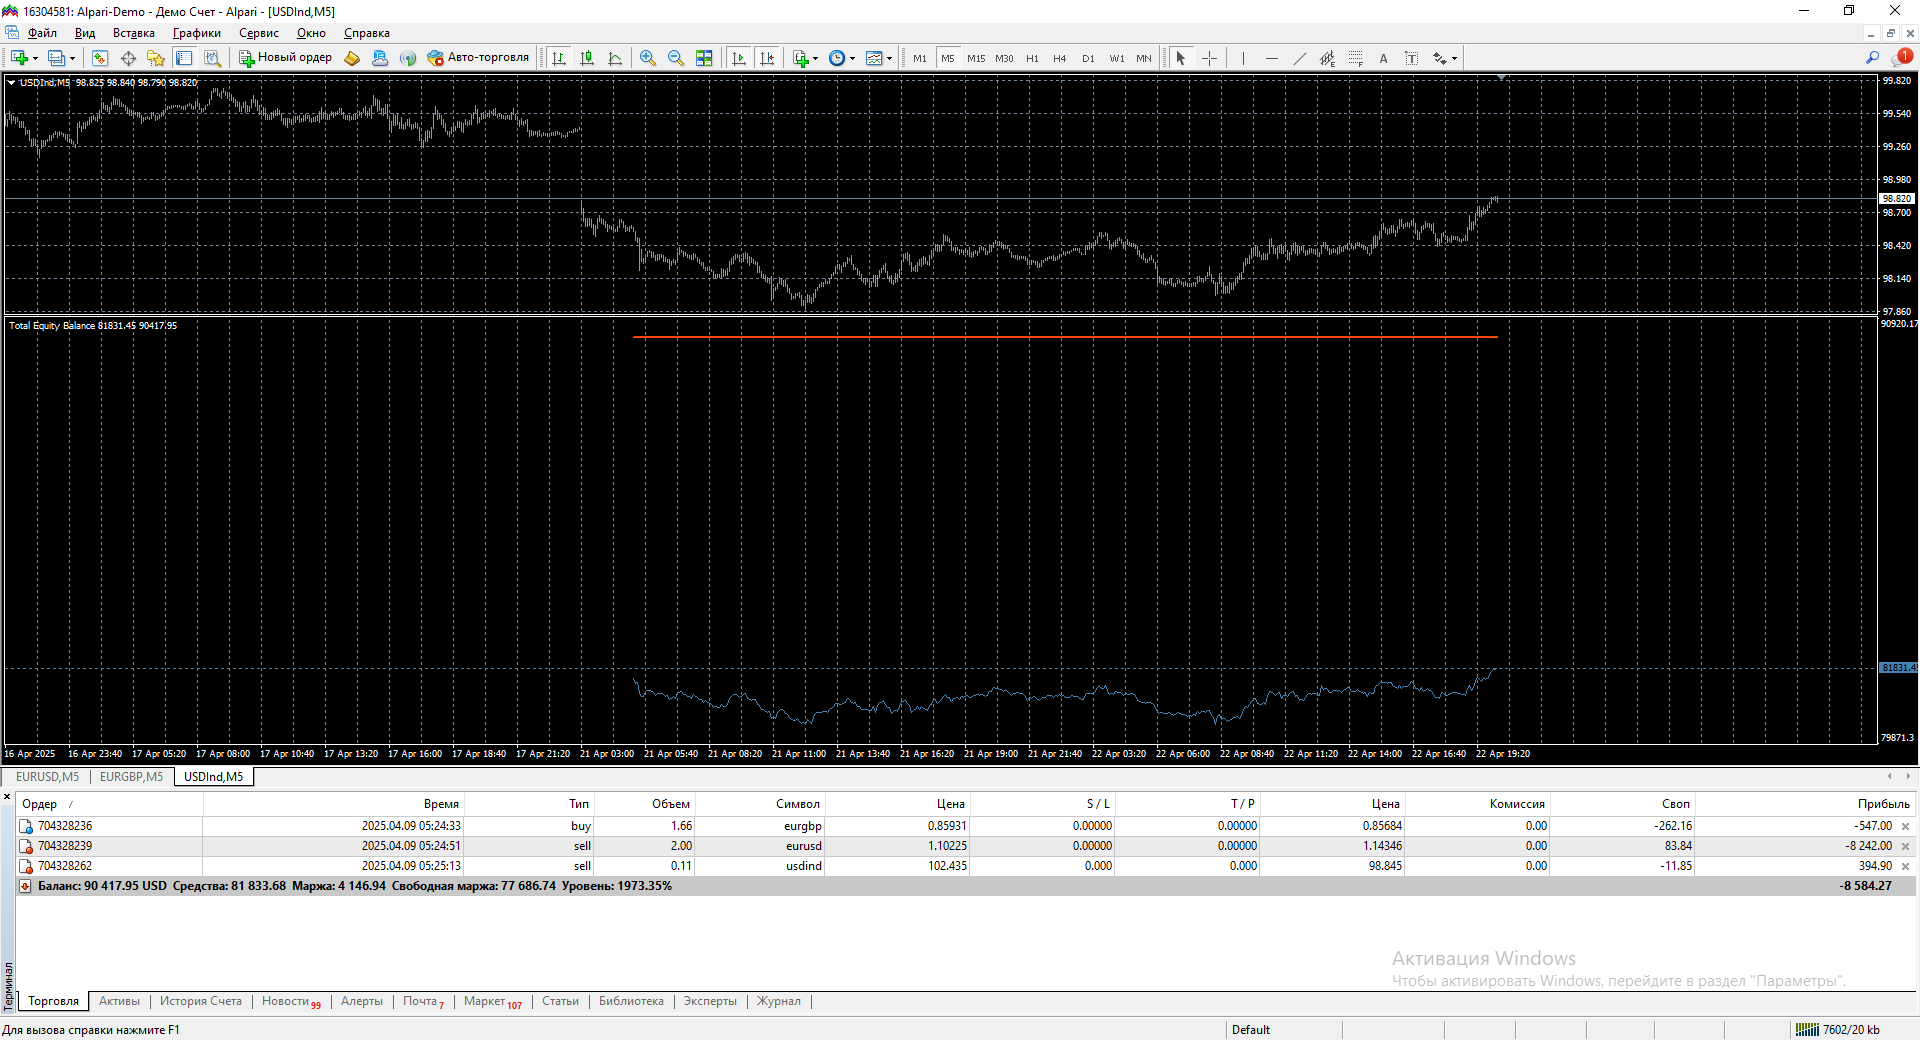
Task: Expand the arrows tool dropdown
Action: pyautogui.click(x=1454, y=58)
